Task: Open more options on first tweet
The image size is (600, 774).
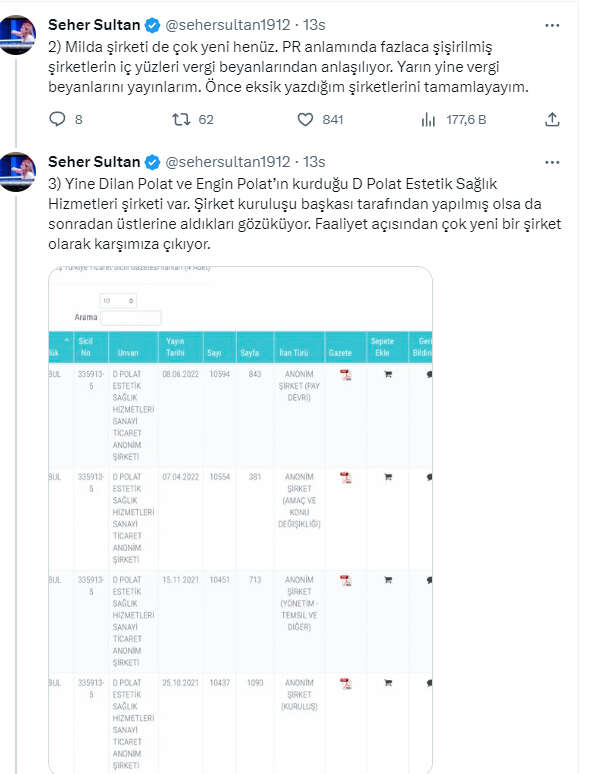Action: point(552,24)
